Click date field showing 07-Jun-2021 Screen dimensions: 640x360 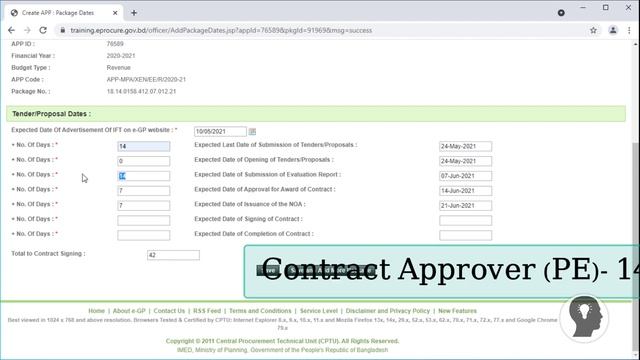[x=466, y=176]
